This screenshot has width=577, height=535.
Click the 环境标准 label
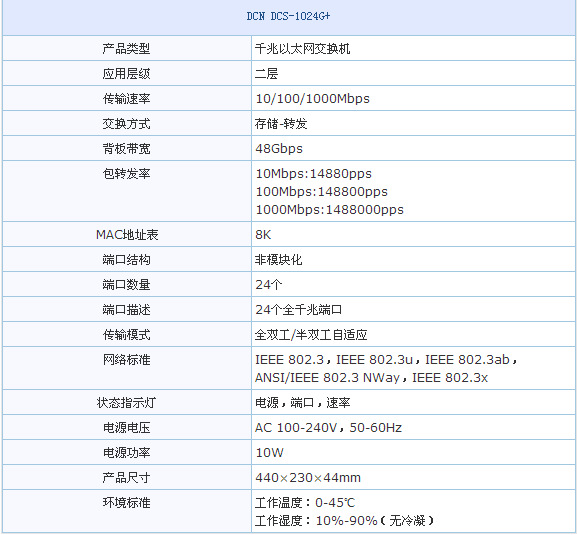point(126,503)
